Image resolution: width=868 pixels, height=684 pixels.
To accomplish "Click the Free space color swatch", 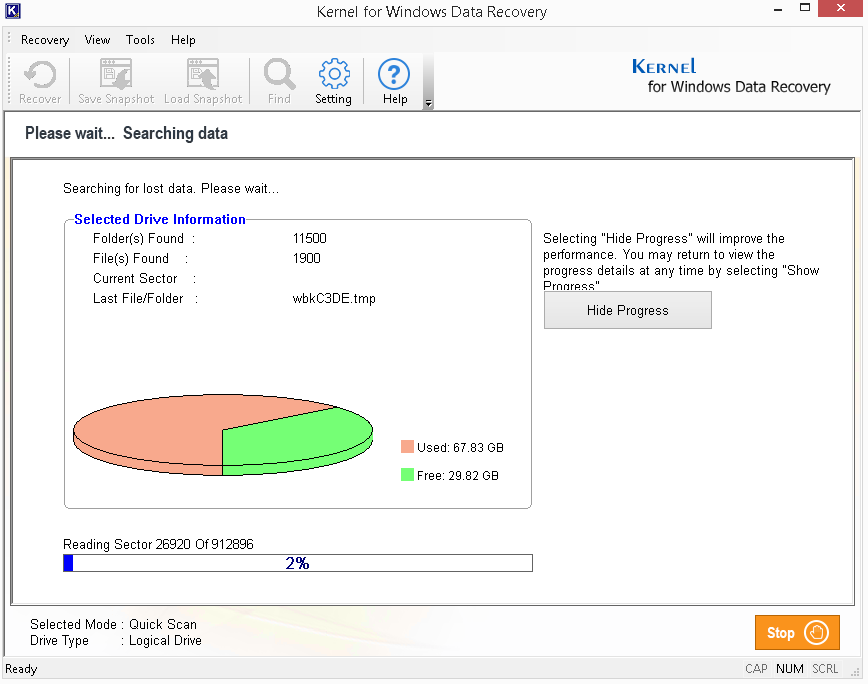I will tap(407, 475).
